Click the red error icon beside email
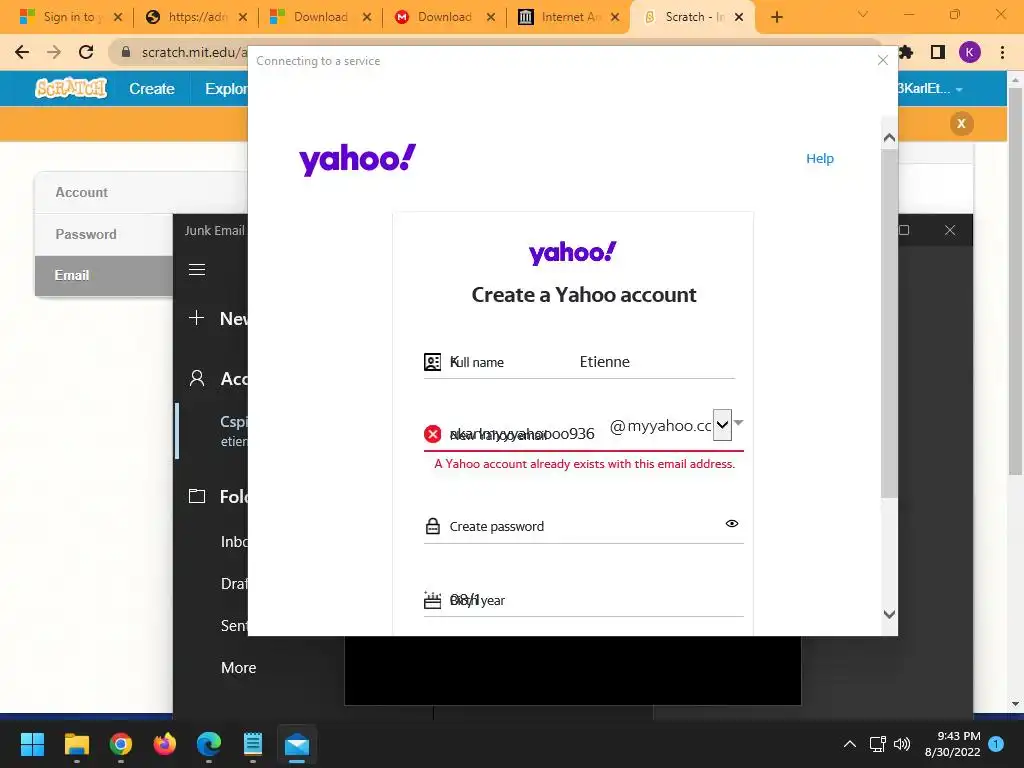The image size is (1024, 768). (432, 434)
